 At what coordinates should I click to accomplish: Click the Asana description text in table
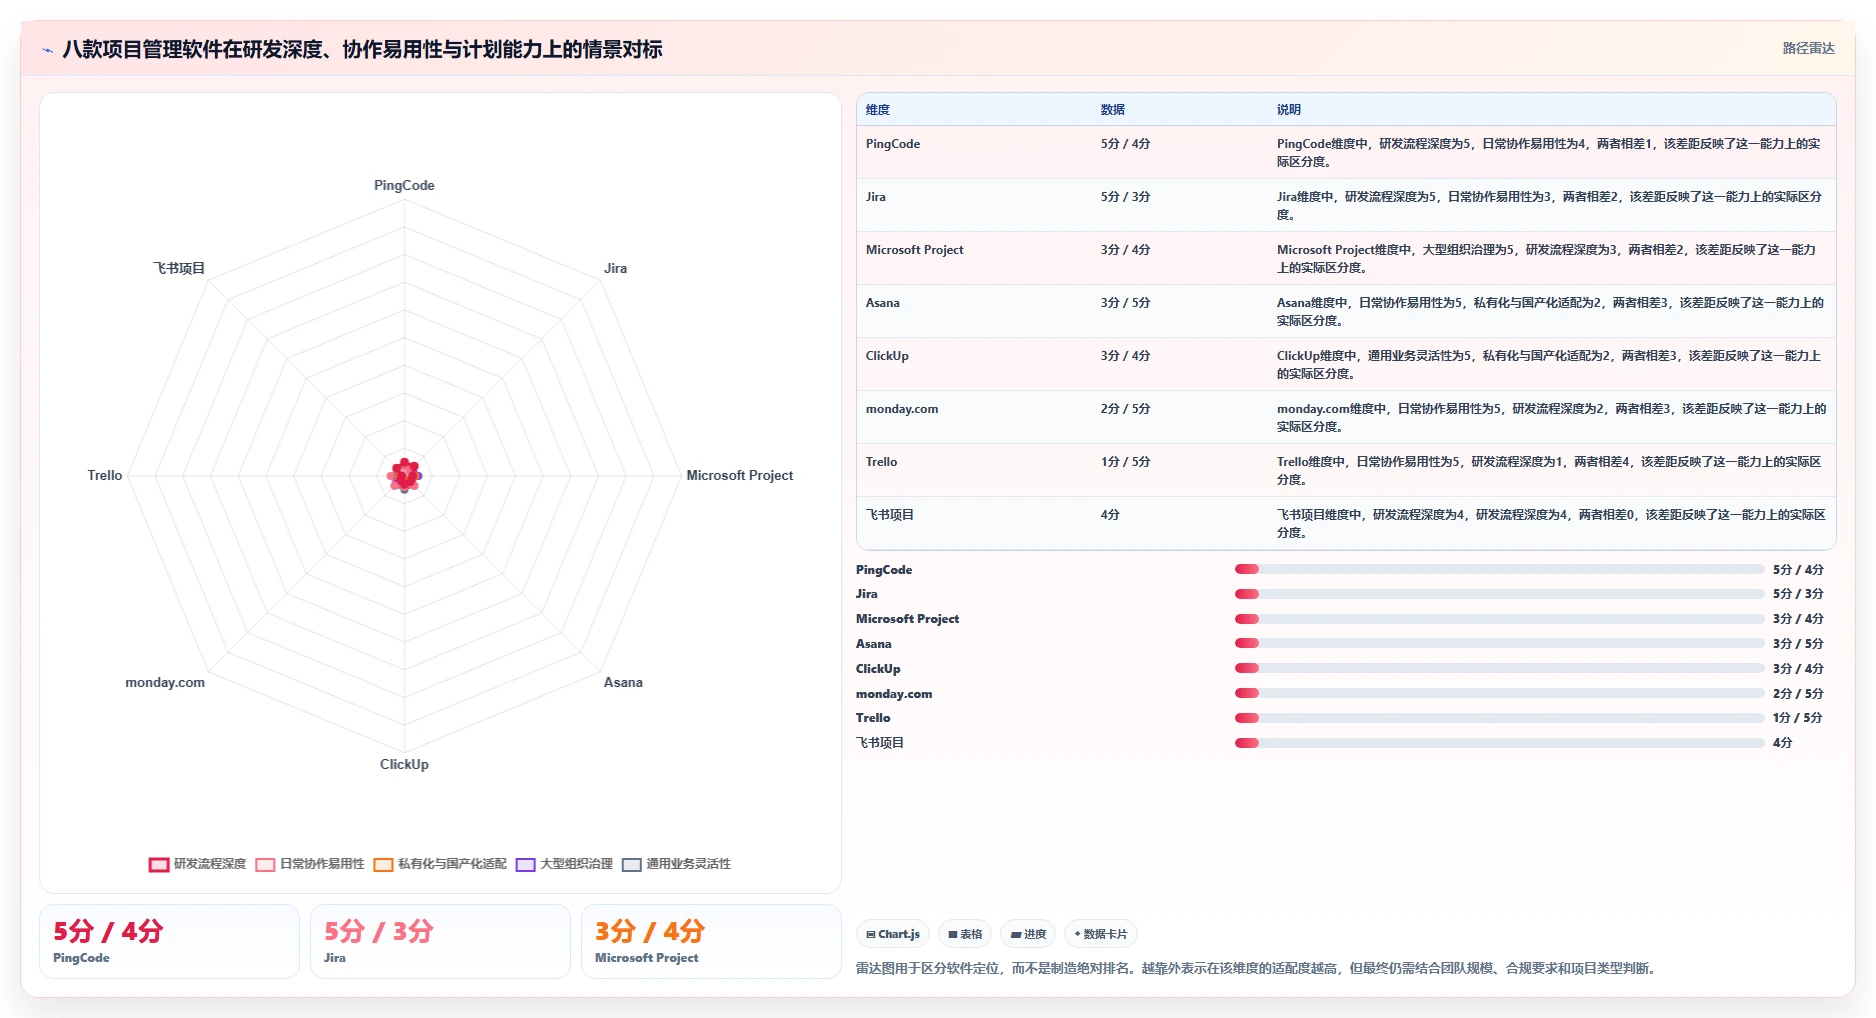(1550, 312)
